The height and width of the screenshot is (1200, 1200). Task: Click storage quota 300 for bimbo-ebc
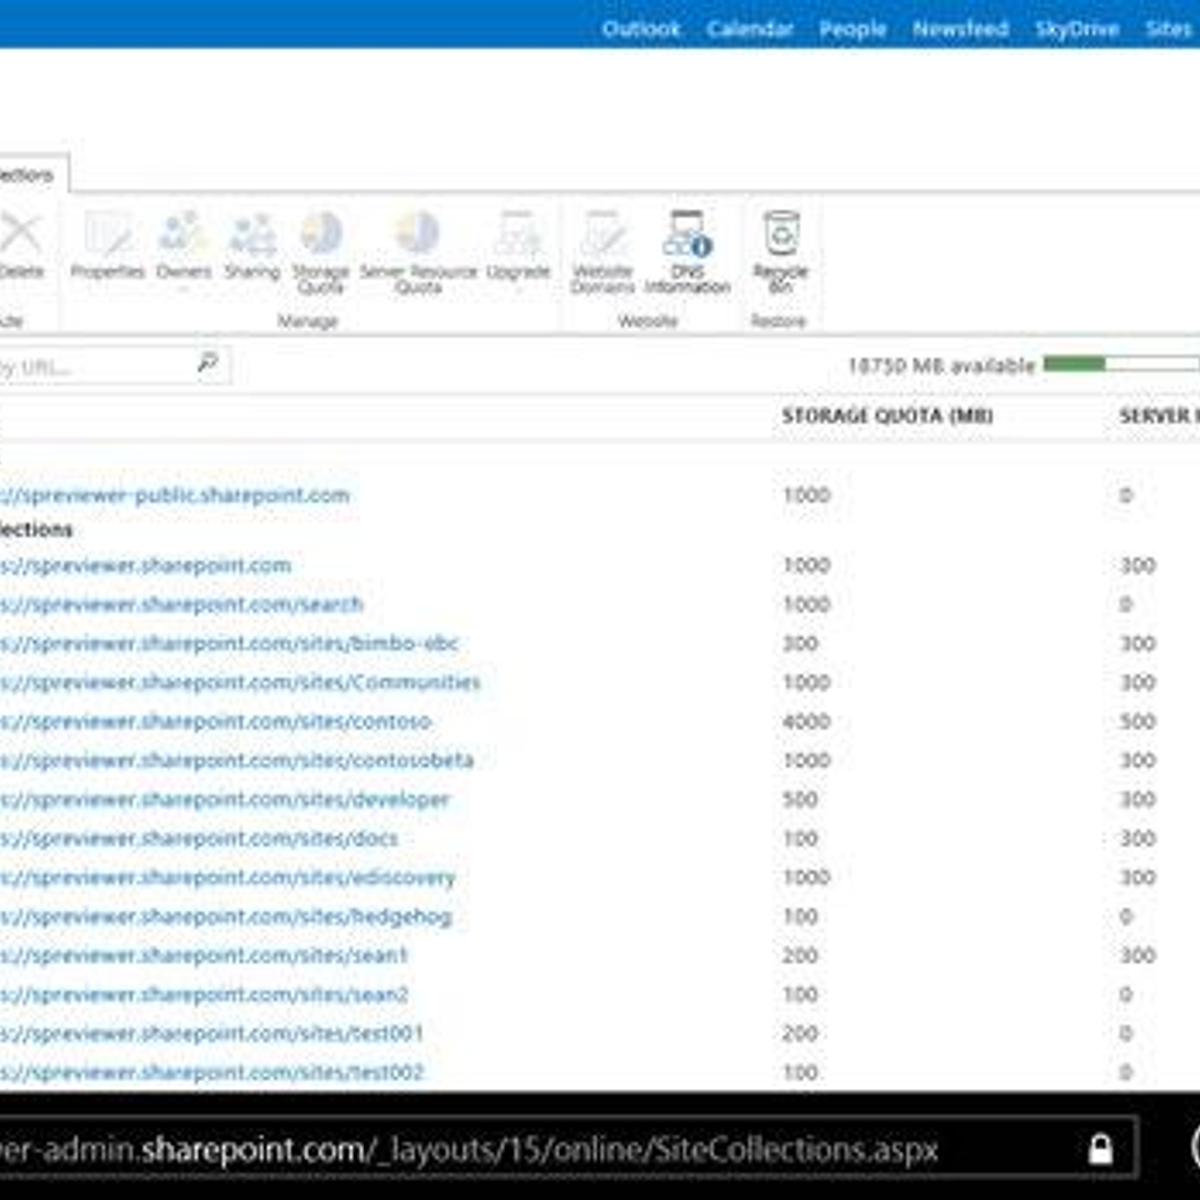tap(800, 643)
